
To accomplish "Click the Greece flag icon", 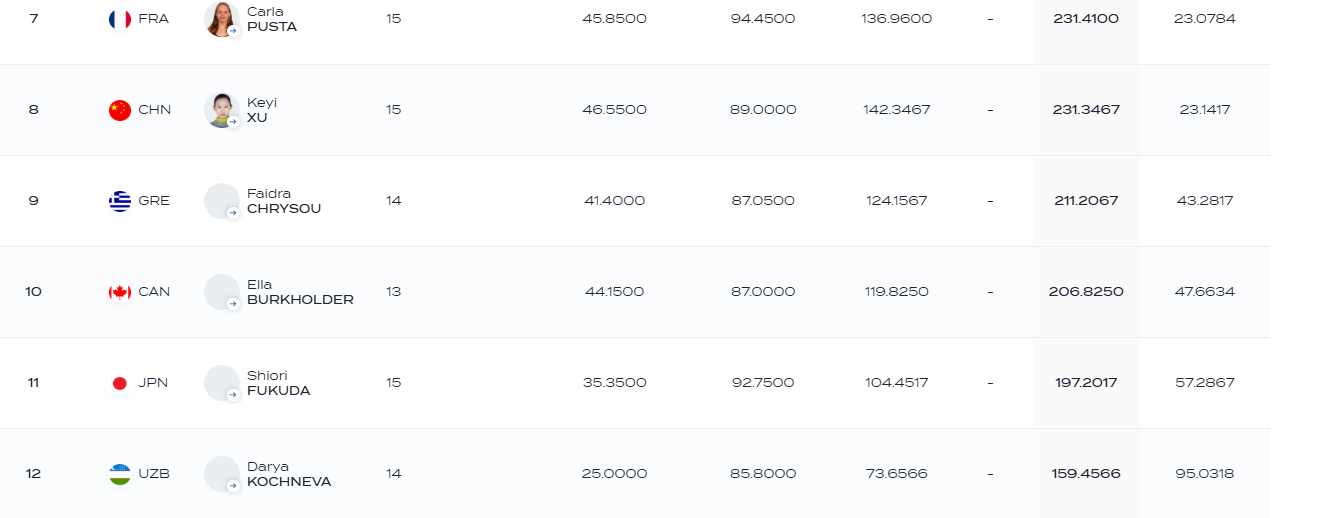I will coord(120,201).
